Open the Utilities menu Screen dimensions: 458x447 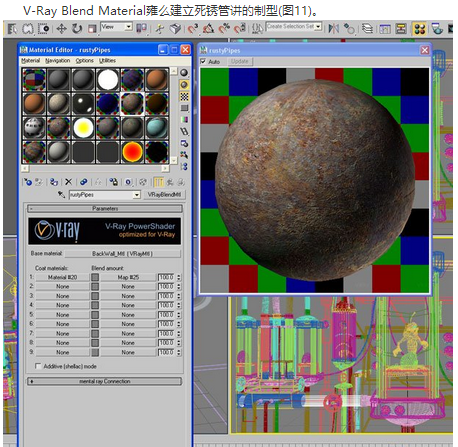coord(107,61)
